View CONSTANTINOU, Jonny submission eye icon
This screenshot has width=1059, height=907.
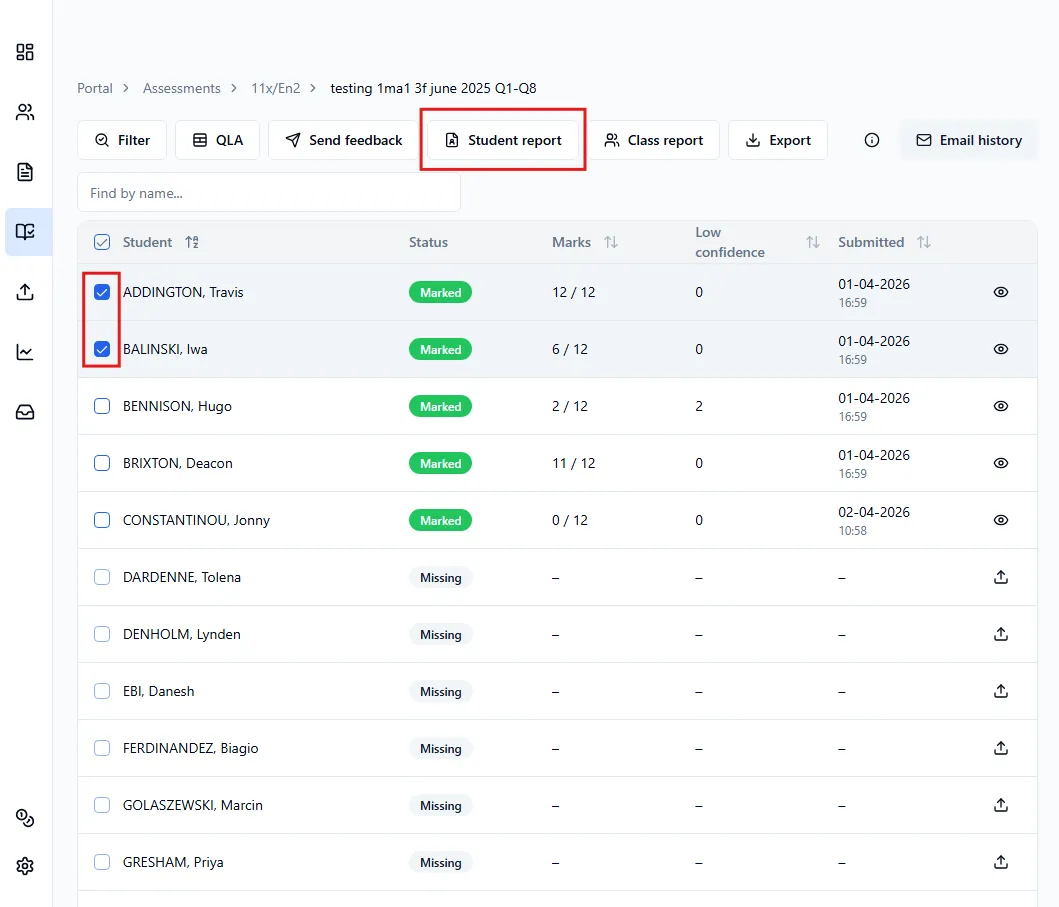1001,520
